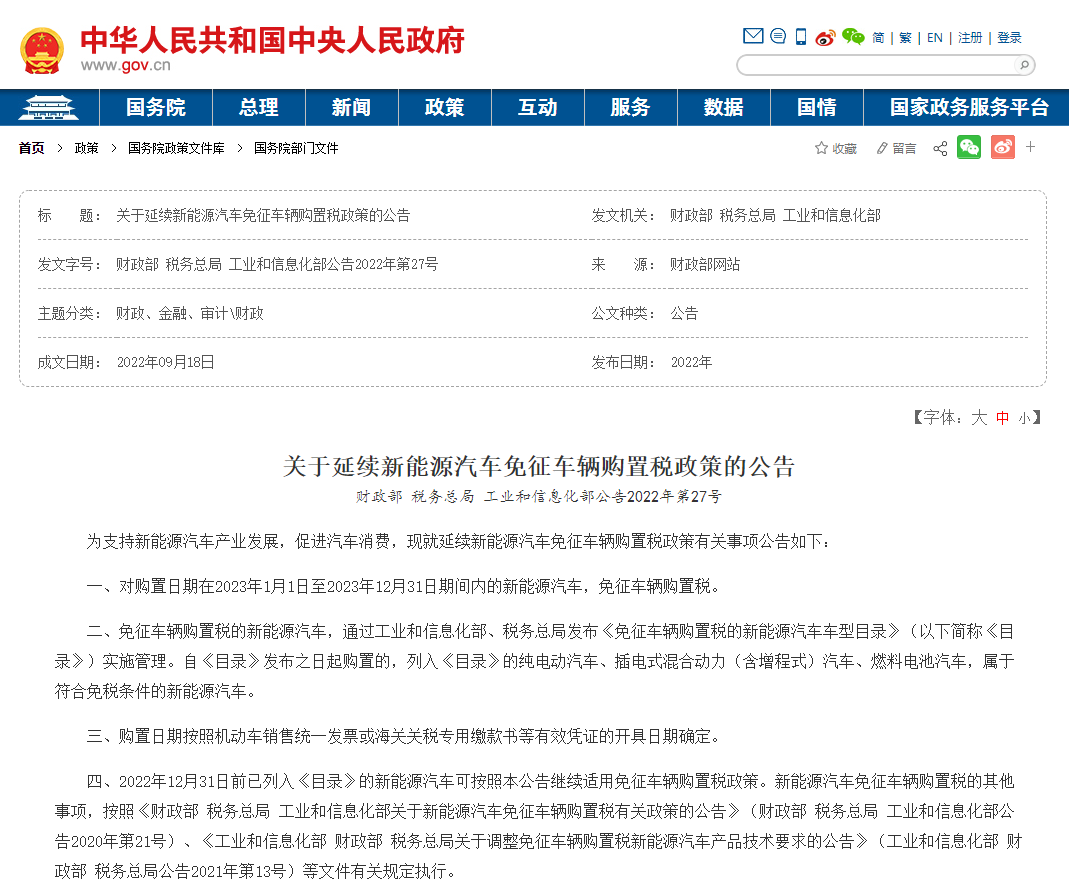The height and width of the screenshot is (892, 1069).
Task: Click the 注册 register link
Action: pos(970,38)
